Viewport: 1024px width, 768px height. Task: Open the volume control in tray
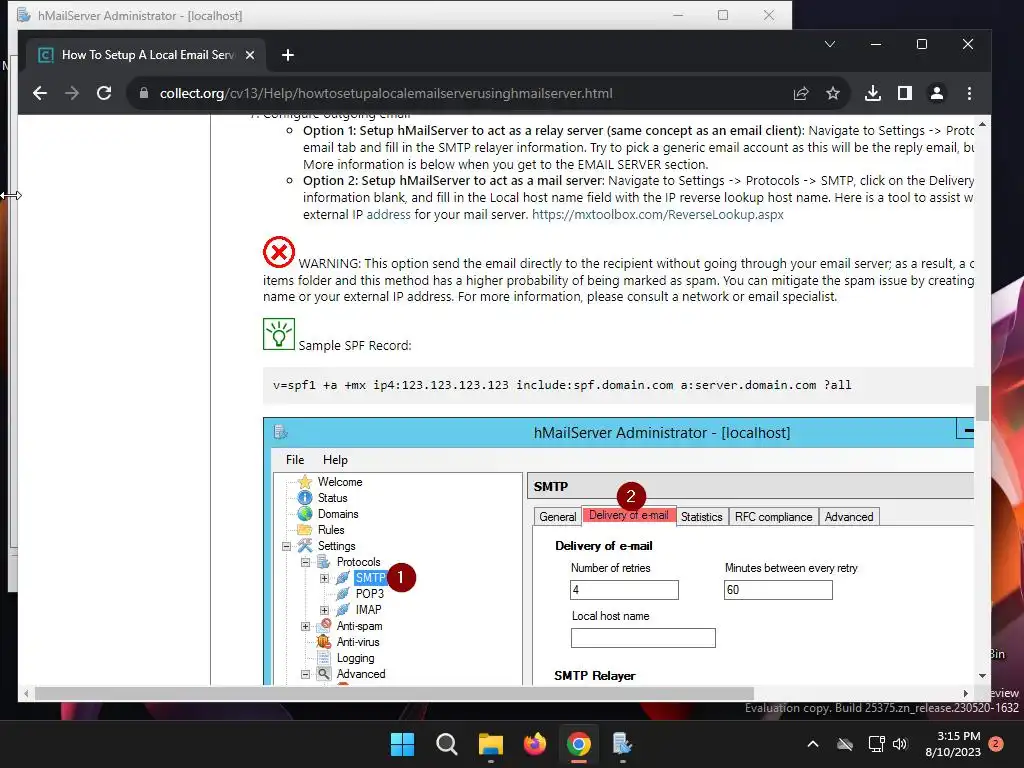900,744
